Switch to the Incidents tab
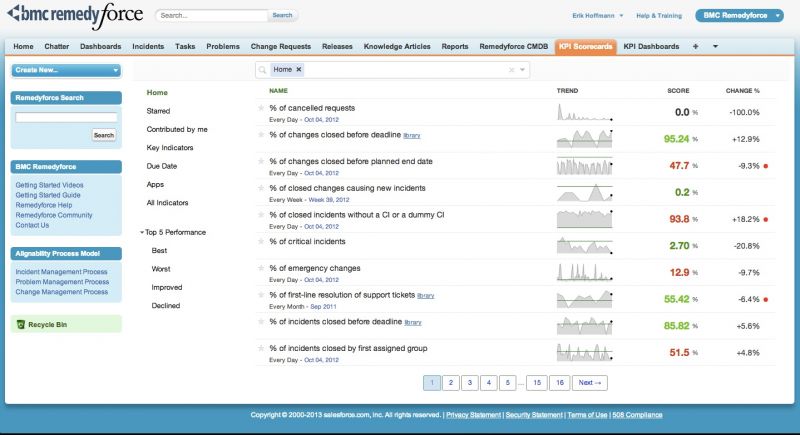Screen dimensions: 800x435 coord(148,46)
